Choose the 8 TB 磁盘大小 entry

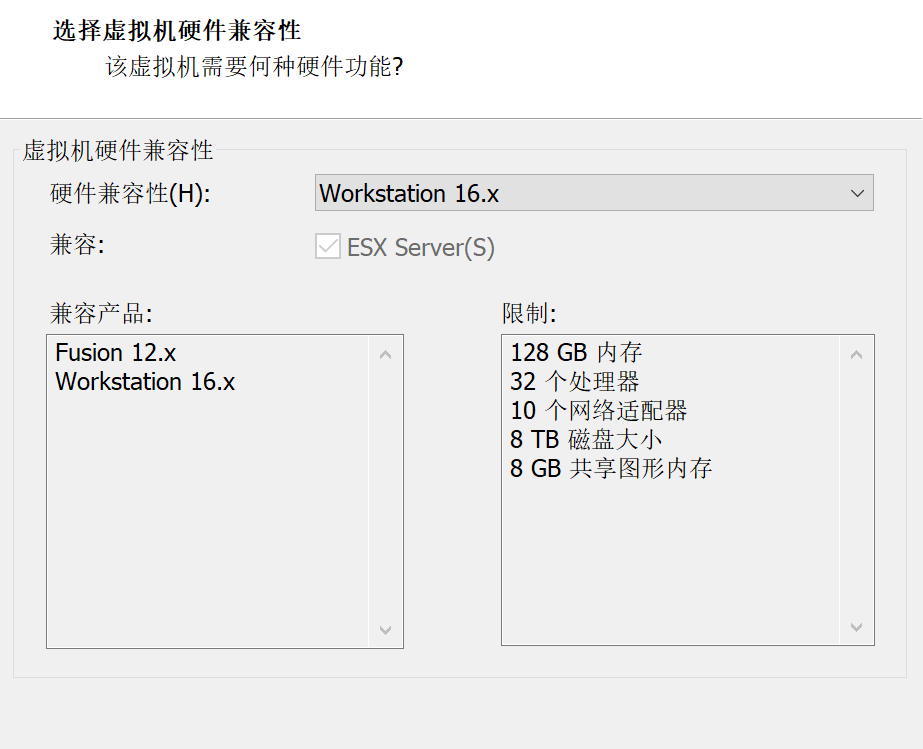[585, 440]
